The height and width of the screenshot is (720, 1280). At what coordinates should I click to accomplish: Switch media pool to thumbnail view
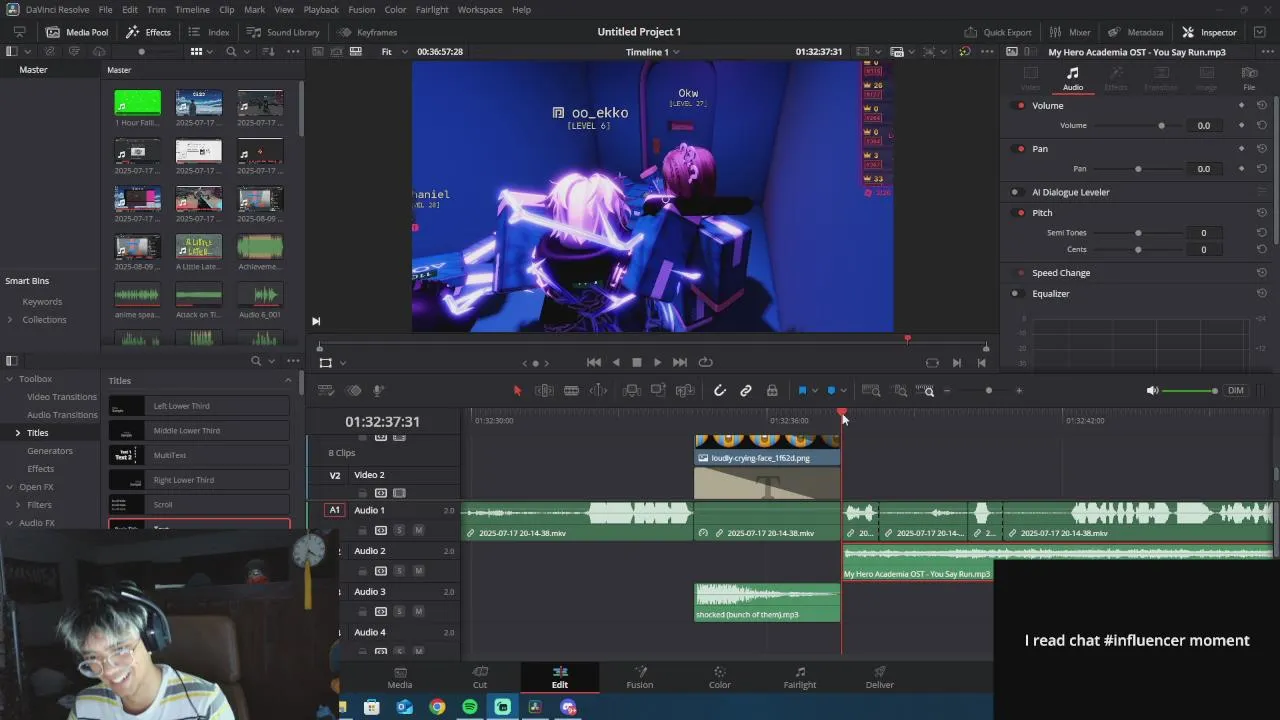pos(196,51)
